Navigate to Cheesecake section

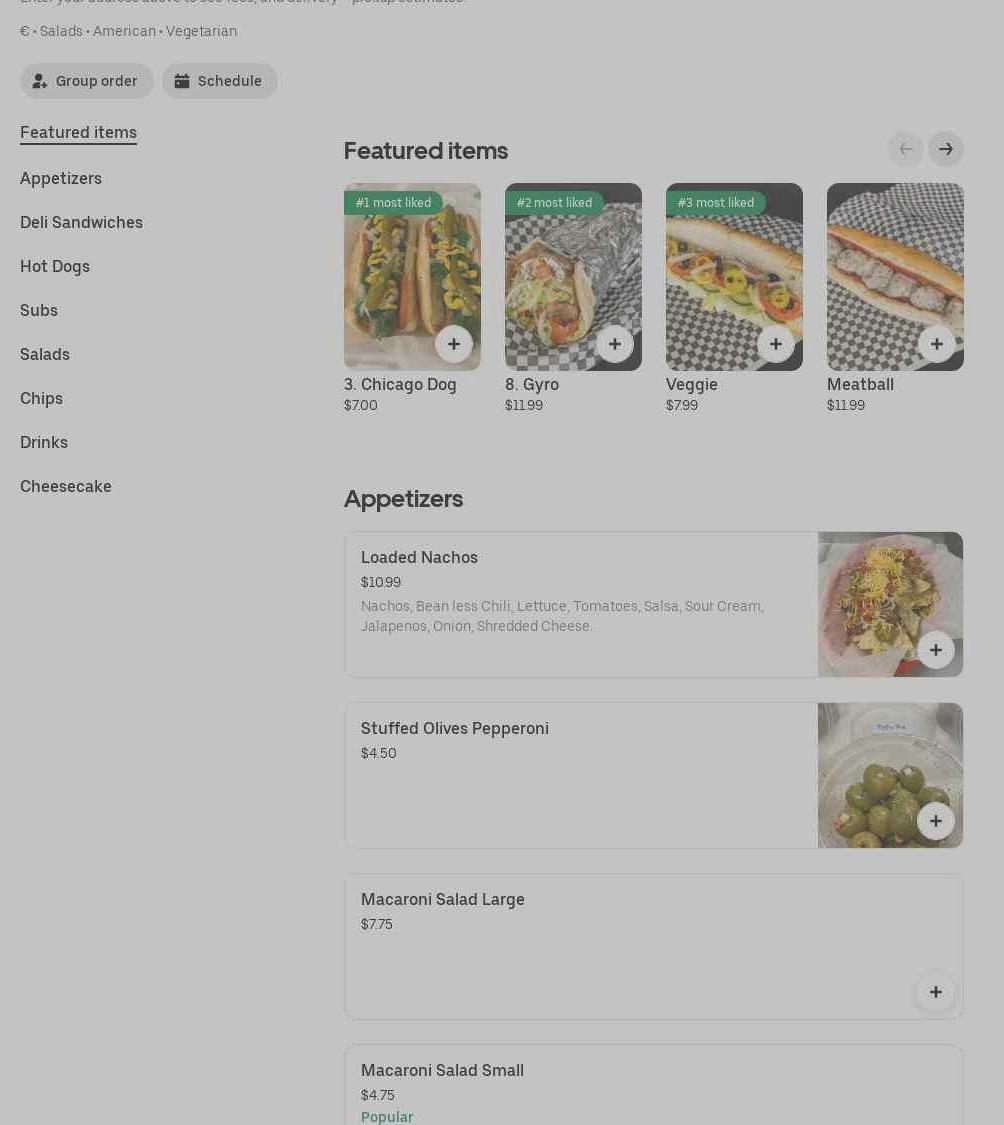click(65, 486)
